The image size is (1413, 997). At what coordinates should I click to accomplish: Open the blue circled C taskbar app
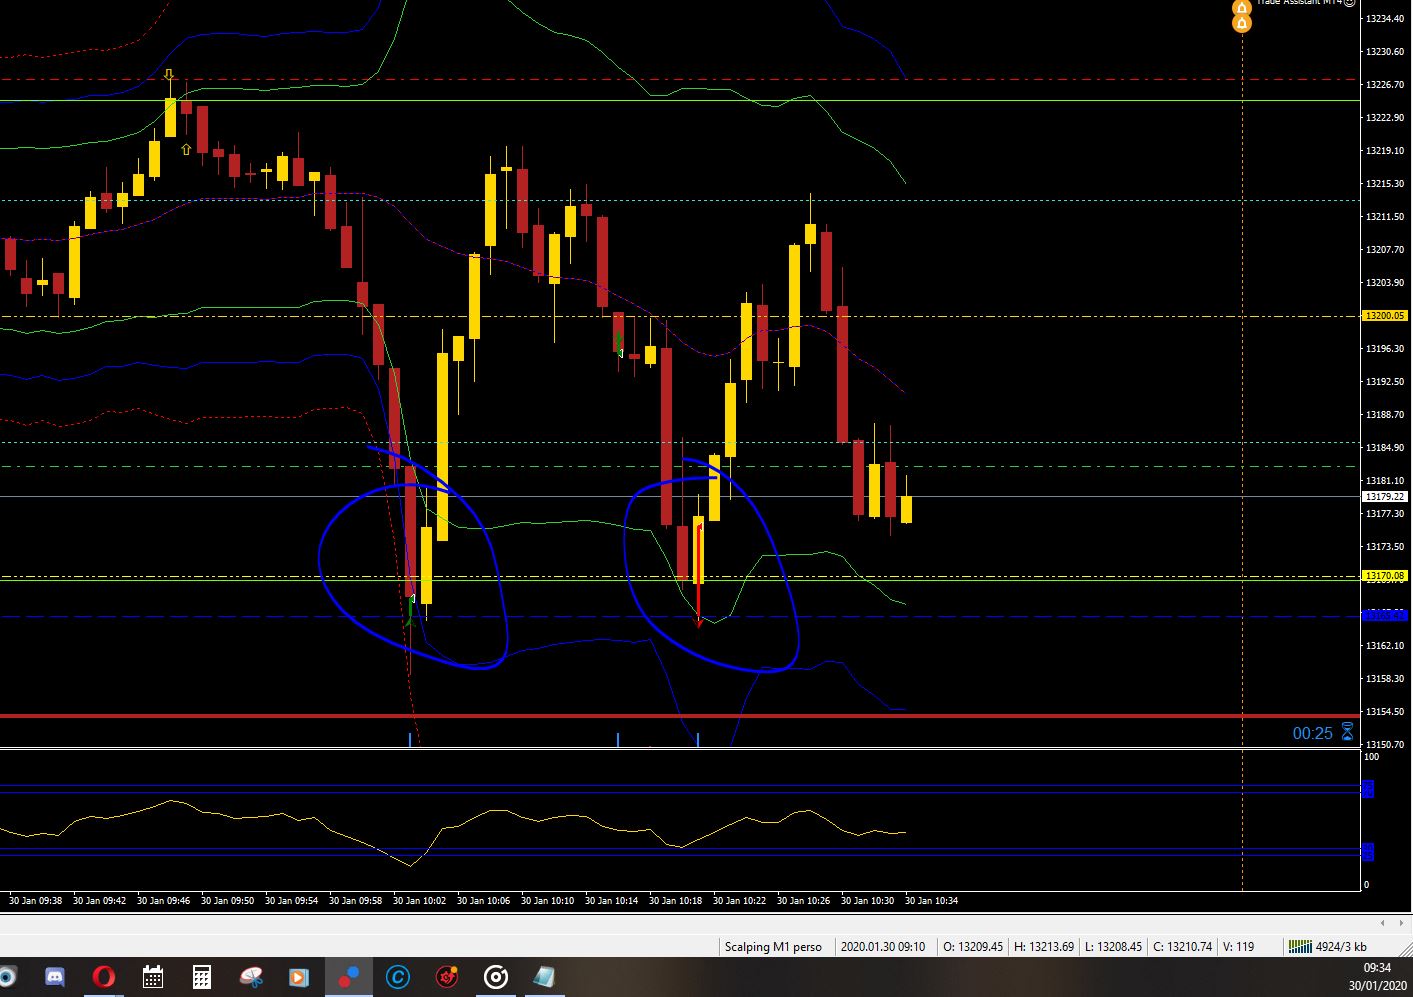coord(397,977)
